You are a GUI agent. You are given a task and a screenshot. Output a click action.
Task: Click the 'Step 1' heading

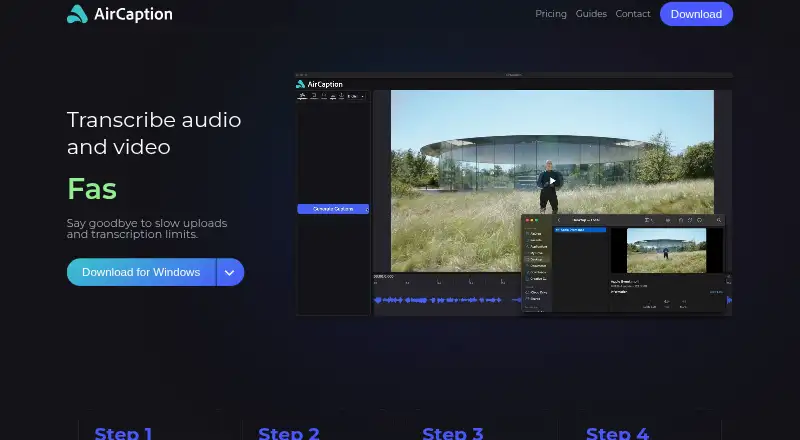tap(123, 433)
